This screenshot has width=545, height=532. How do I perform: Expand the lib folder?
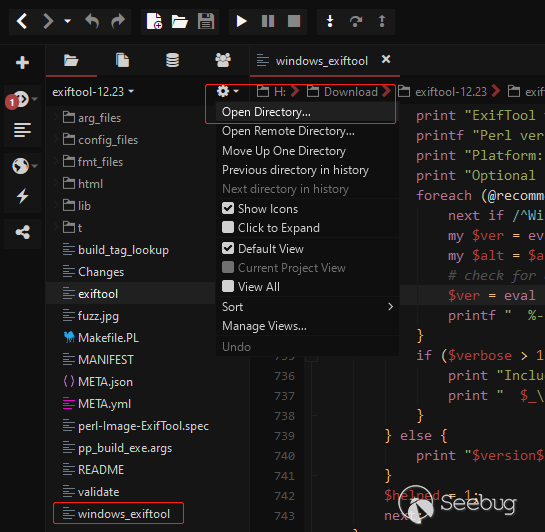pos(56,205)
